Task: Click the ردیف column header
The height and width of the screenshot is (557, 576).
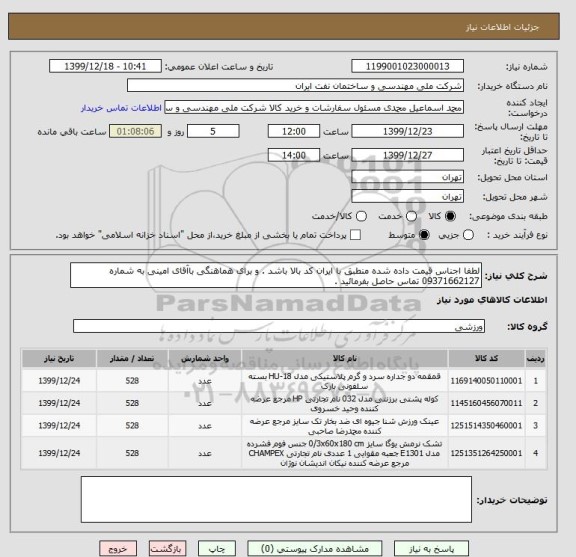Action: 536,359
